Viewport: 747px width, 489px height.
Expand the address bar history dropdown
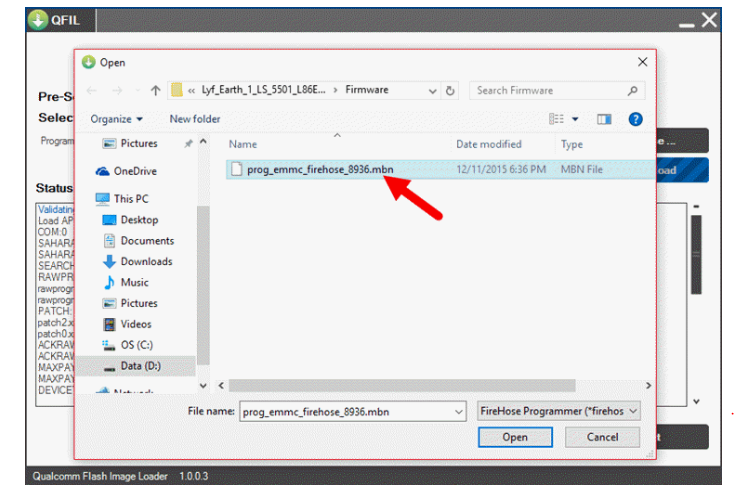click(x=432, y=91)
